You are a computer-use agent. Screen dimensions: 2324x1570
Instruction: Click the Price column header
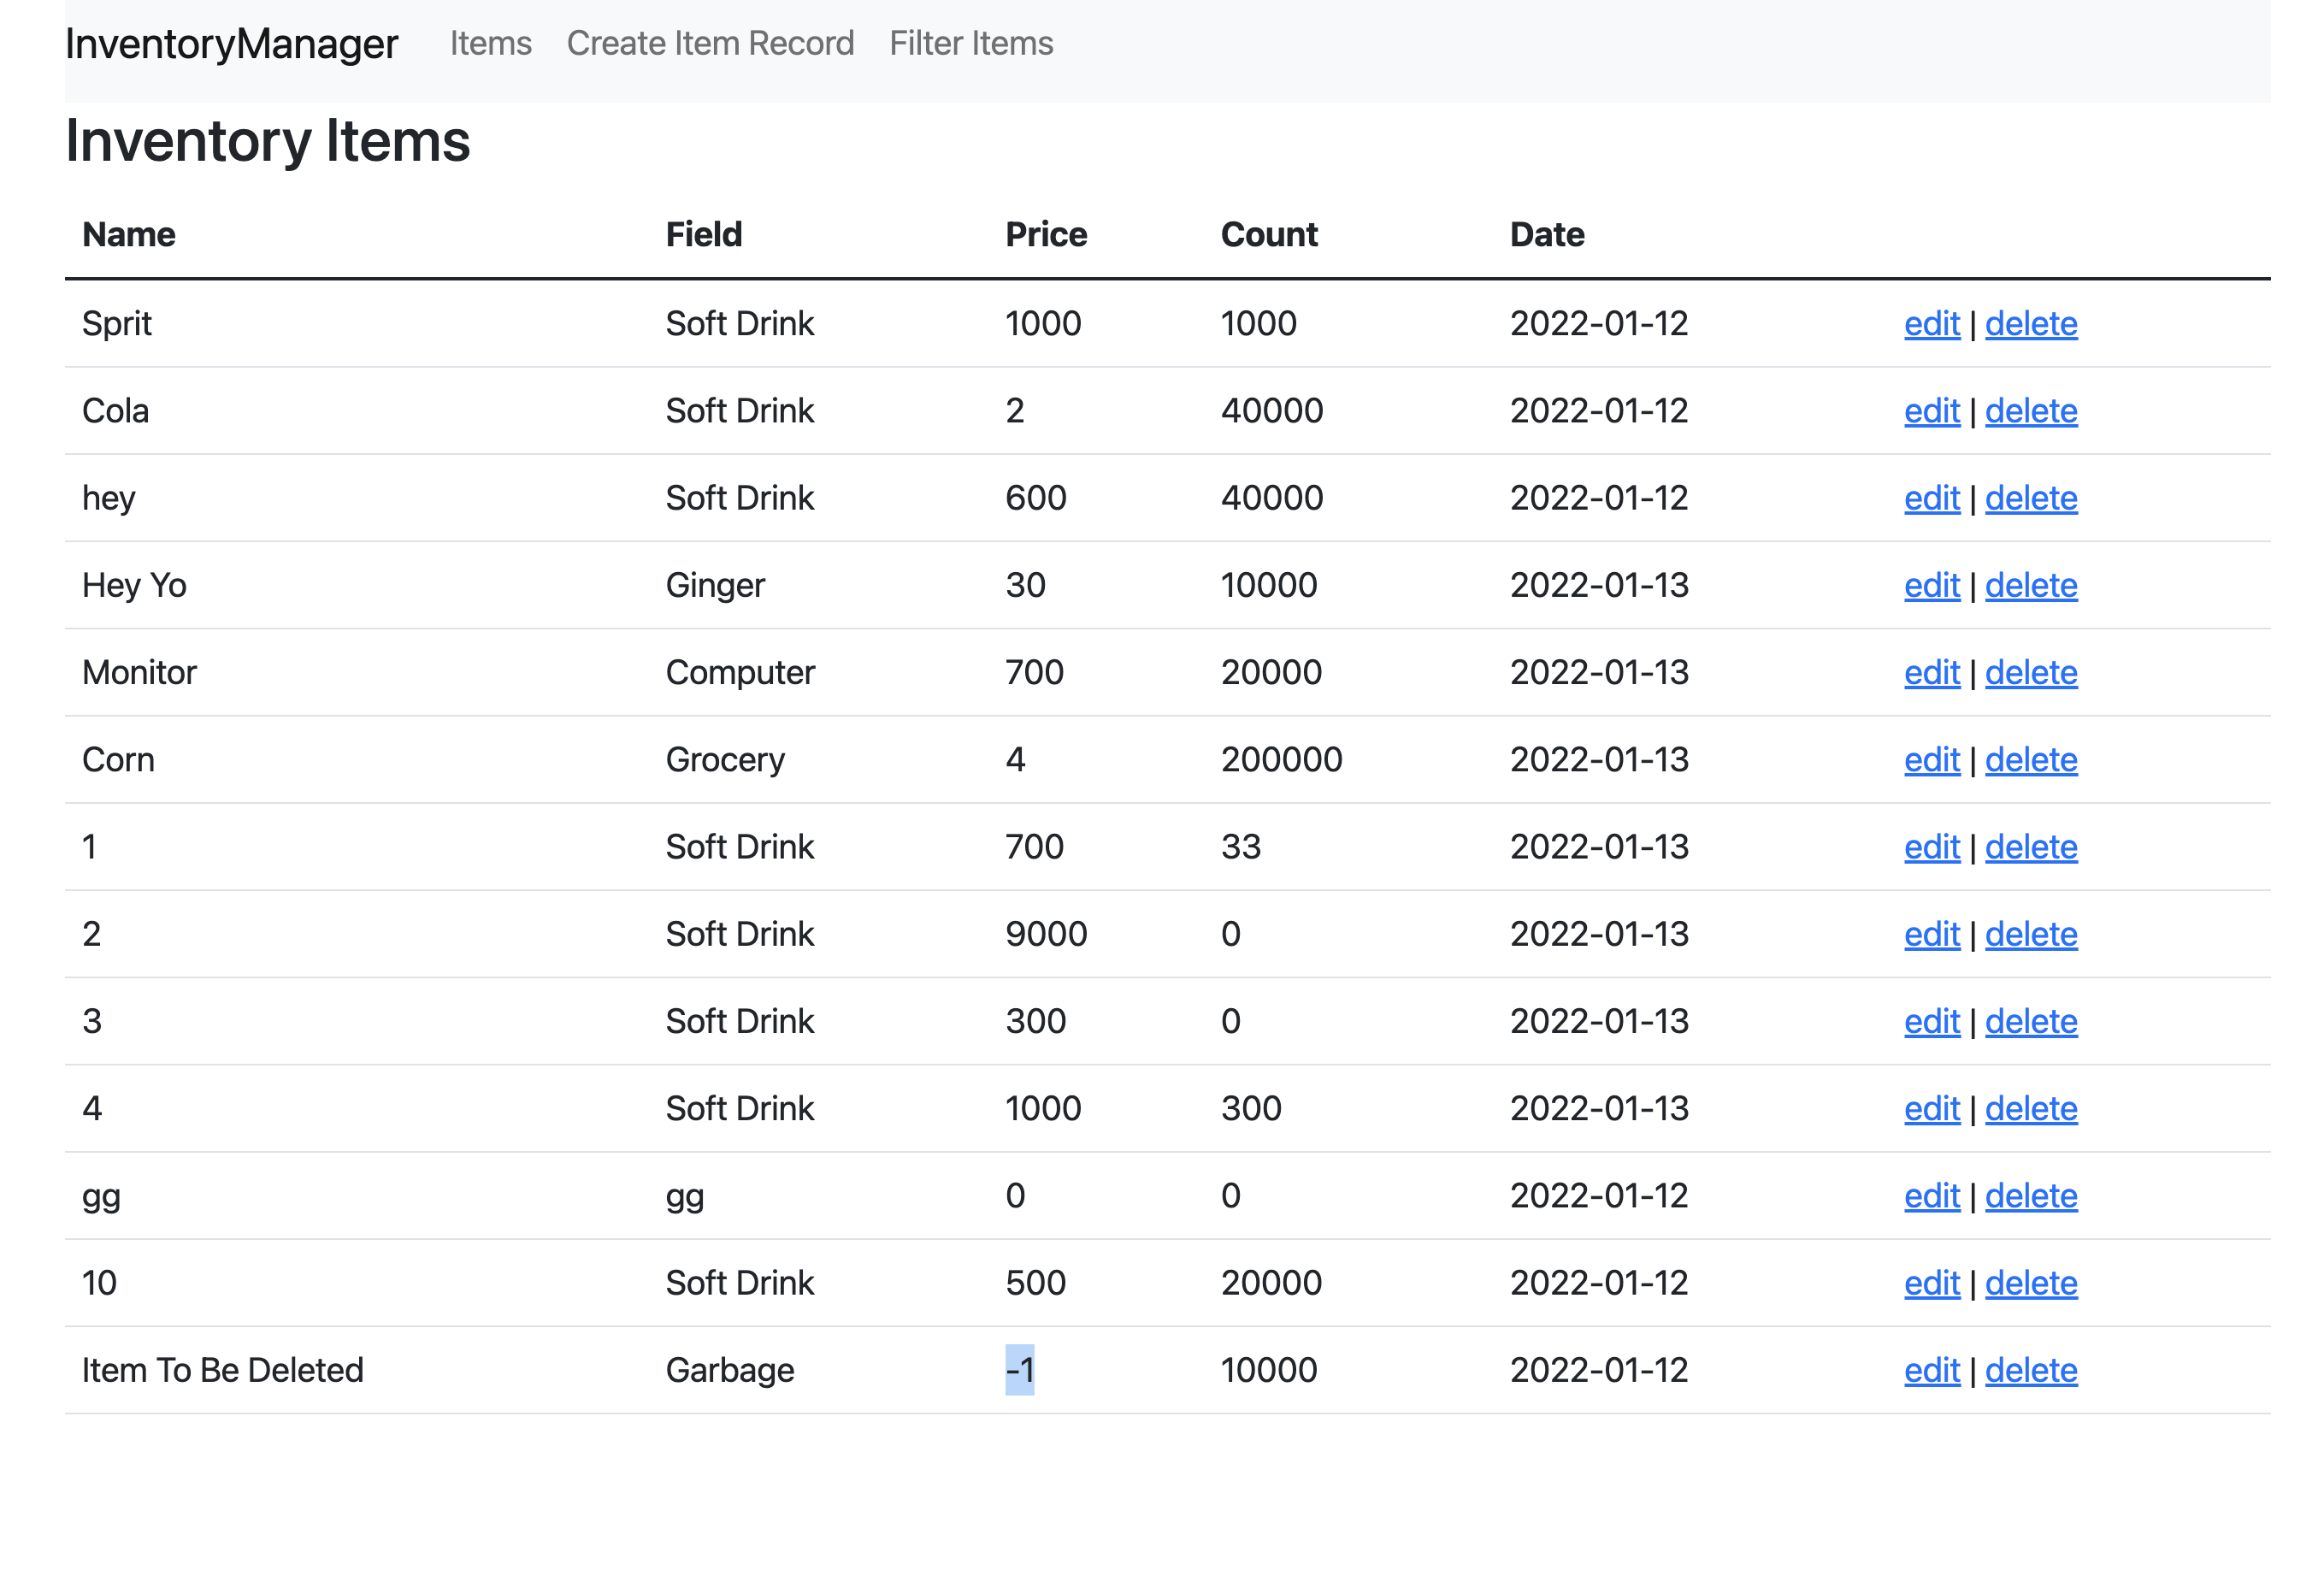click(x=1045, y=235)
